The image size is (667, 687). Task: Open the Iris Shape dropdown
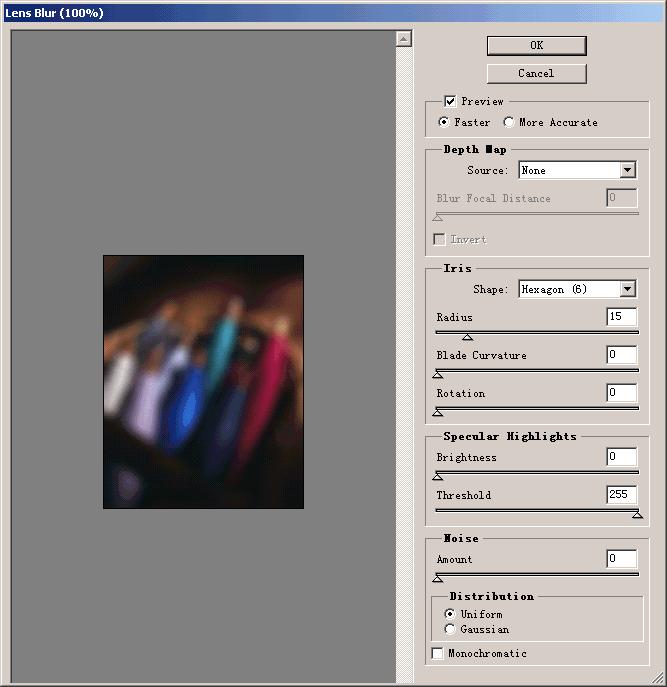[627, 289]
